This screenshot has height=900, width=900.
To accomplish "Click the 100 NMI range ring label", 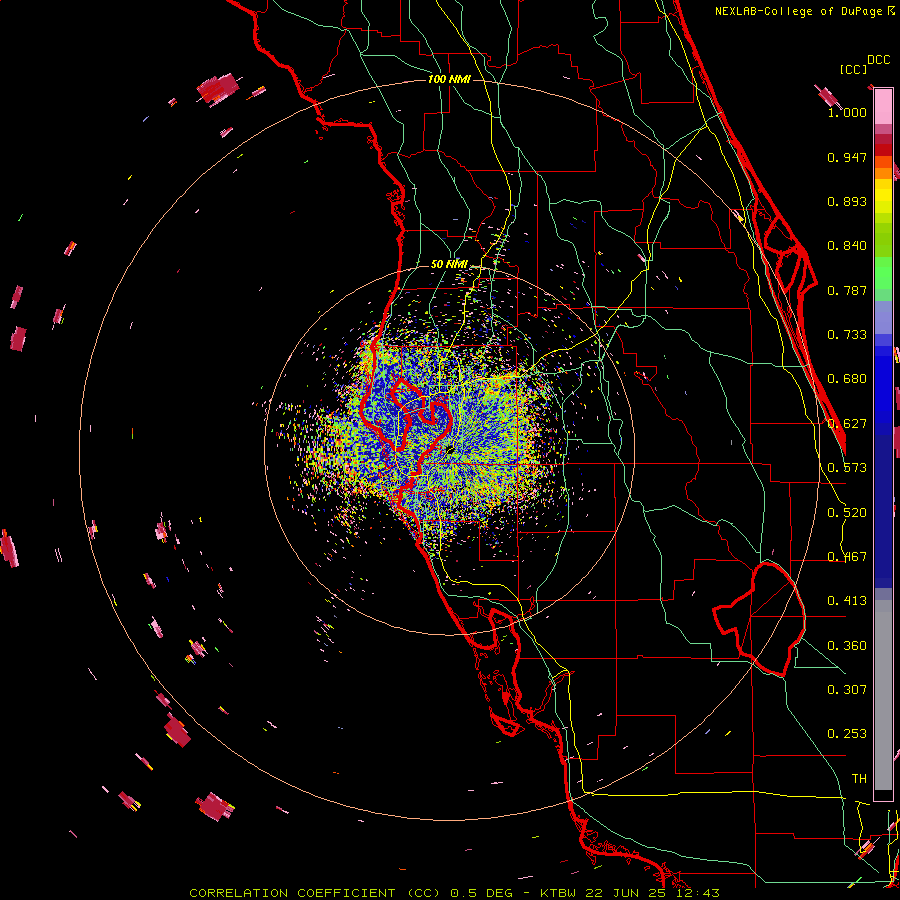I will tap(449, 79).
